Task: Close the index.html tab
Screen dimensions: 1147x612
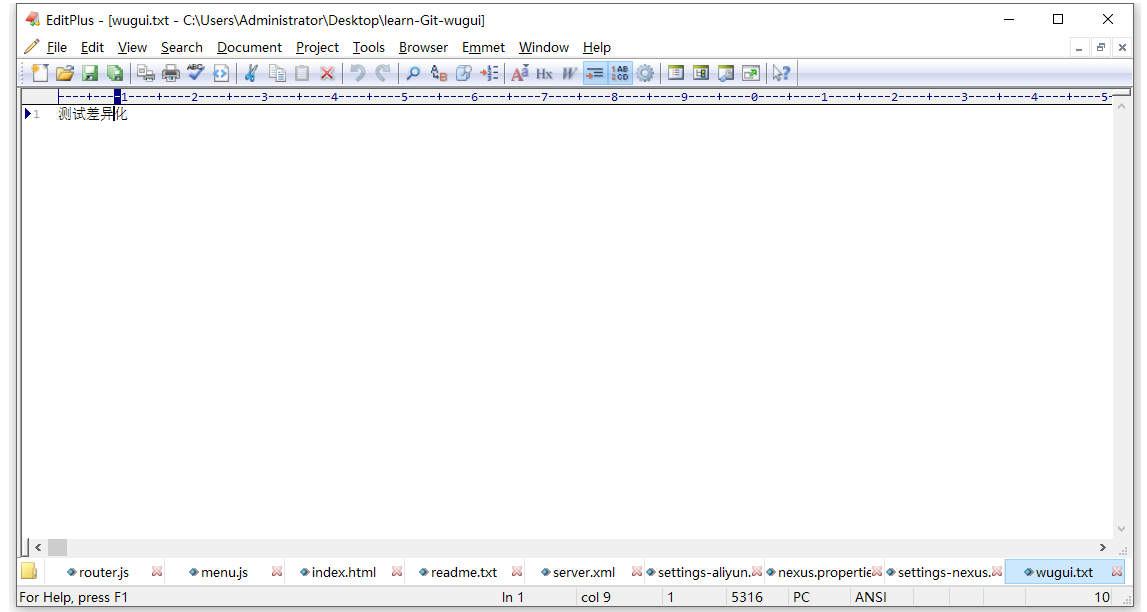Action: [x=396, y=572]
